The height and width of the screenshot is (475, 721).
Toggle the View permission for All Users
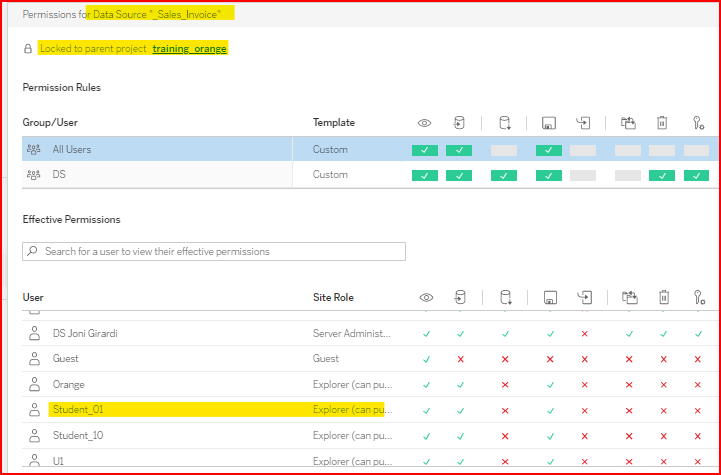[425, 150]
